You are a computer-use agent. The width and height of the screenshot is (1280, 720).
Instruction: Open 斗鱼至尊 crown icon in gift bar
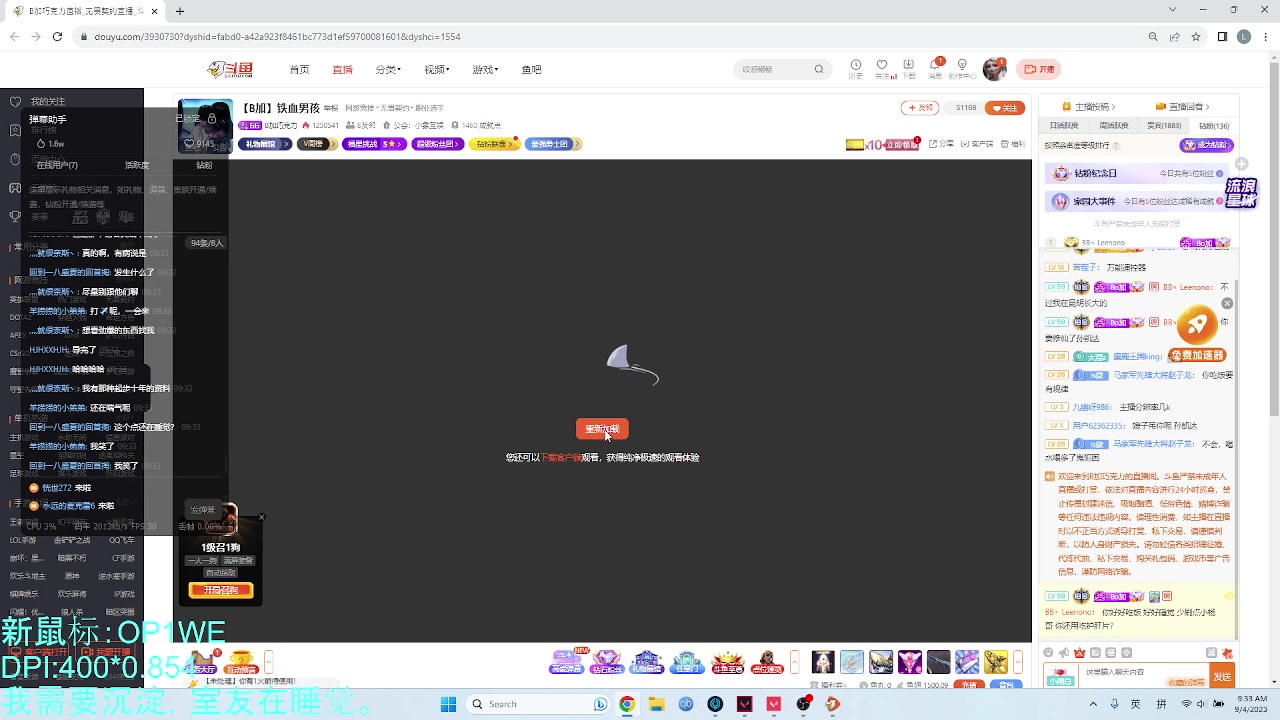727,662
